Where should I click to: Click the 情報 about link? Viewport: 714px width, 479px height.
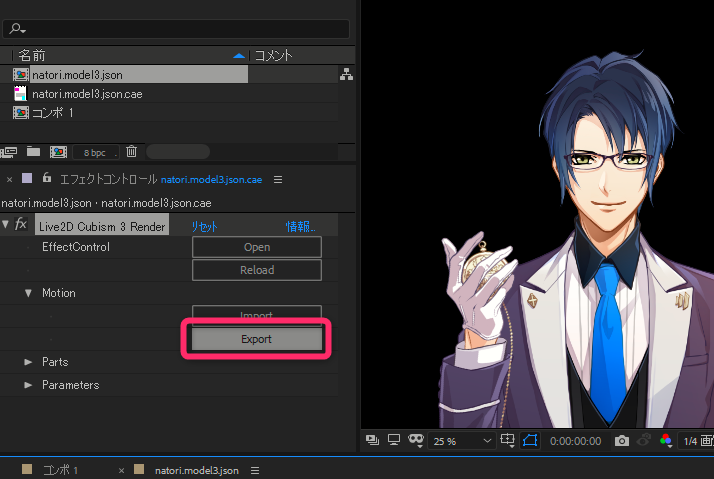coord(300,226)
